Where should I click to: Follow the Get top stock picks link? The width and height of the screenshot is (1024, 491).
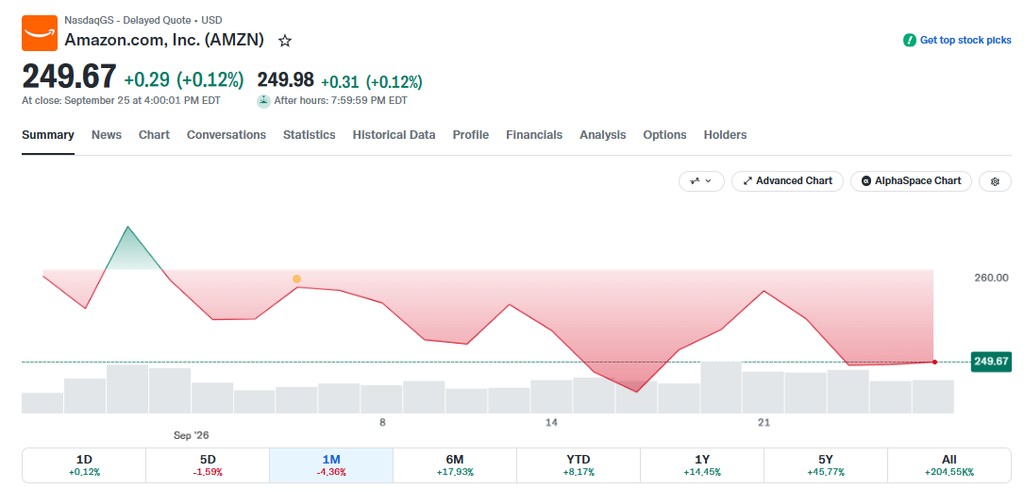click(x=965, y=40)
